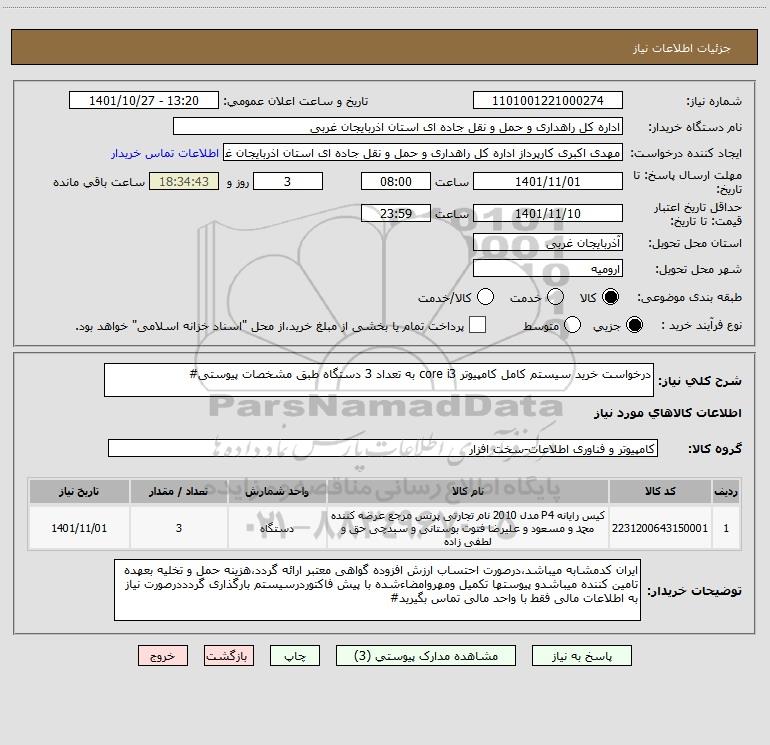The width and height of the screenshot is (770, 745).
Task: Click the شرح کلی نیاز label
Action: point(700,381)
